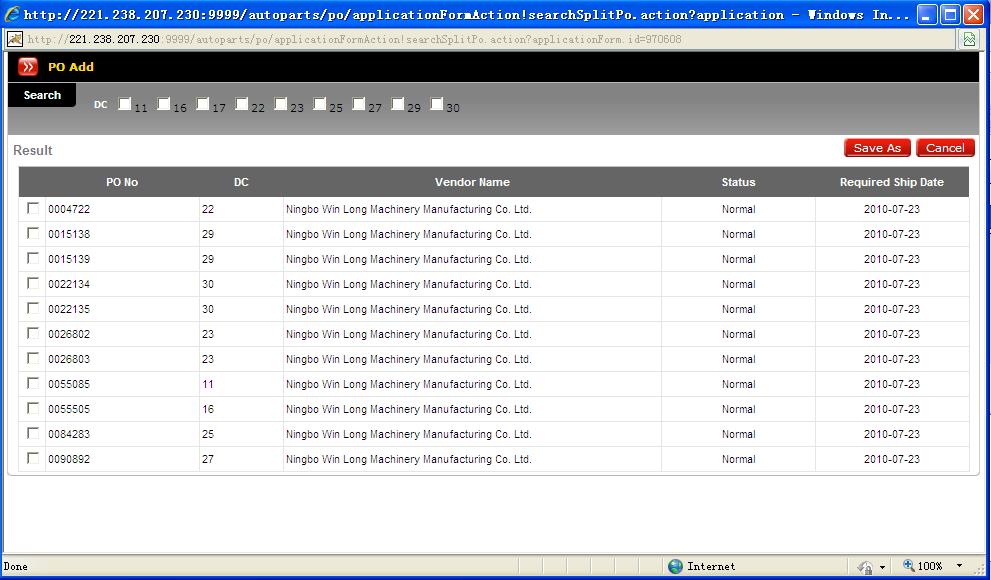Click the Cancel button
This screenshot has height=580, width=991.
click(944, 148)
